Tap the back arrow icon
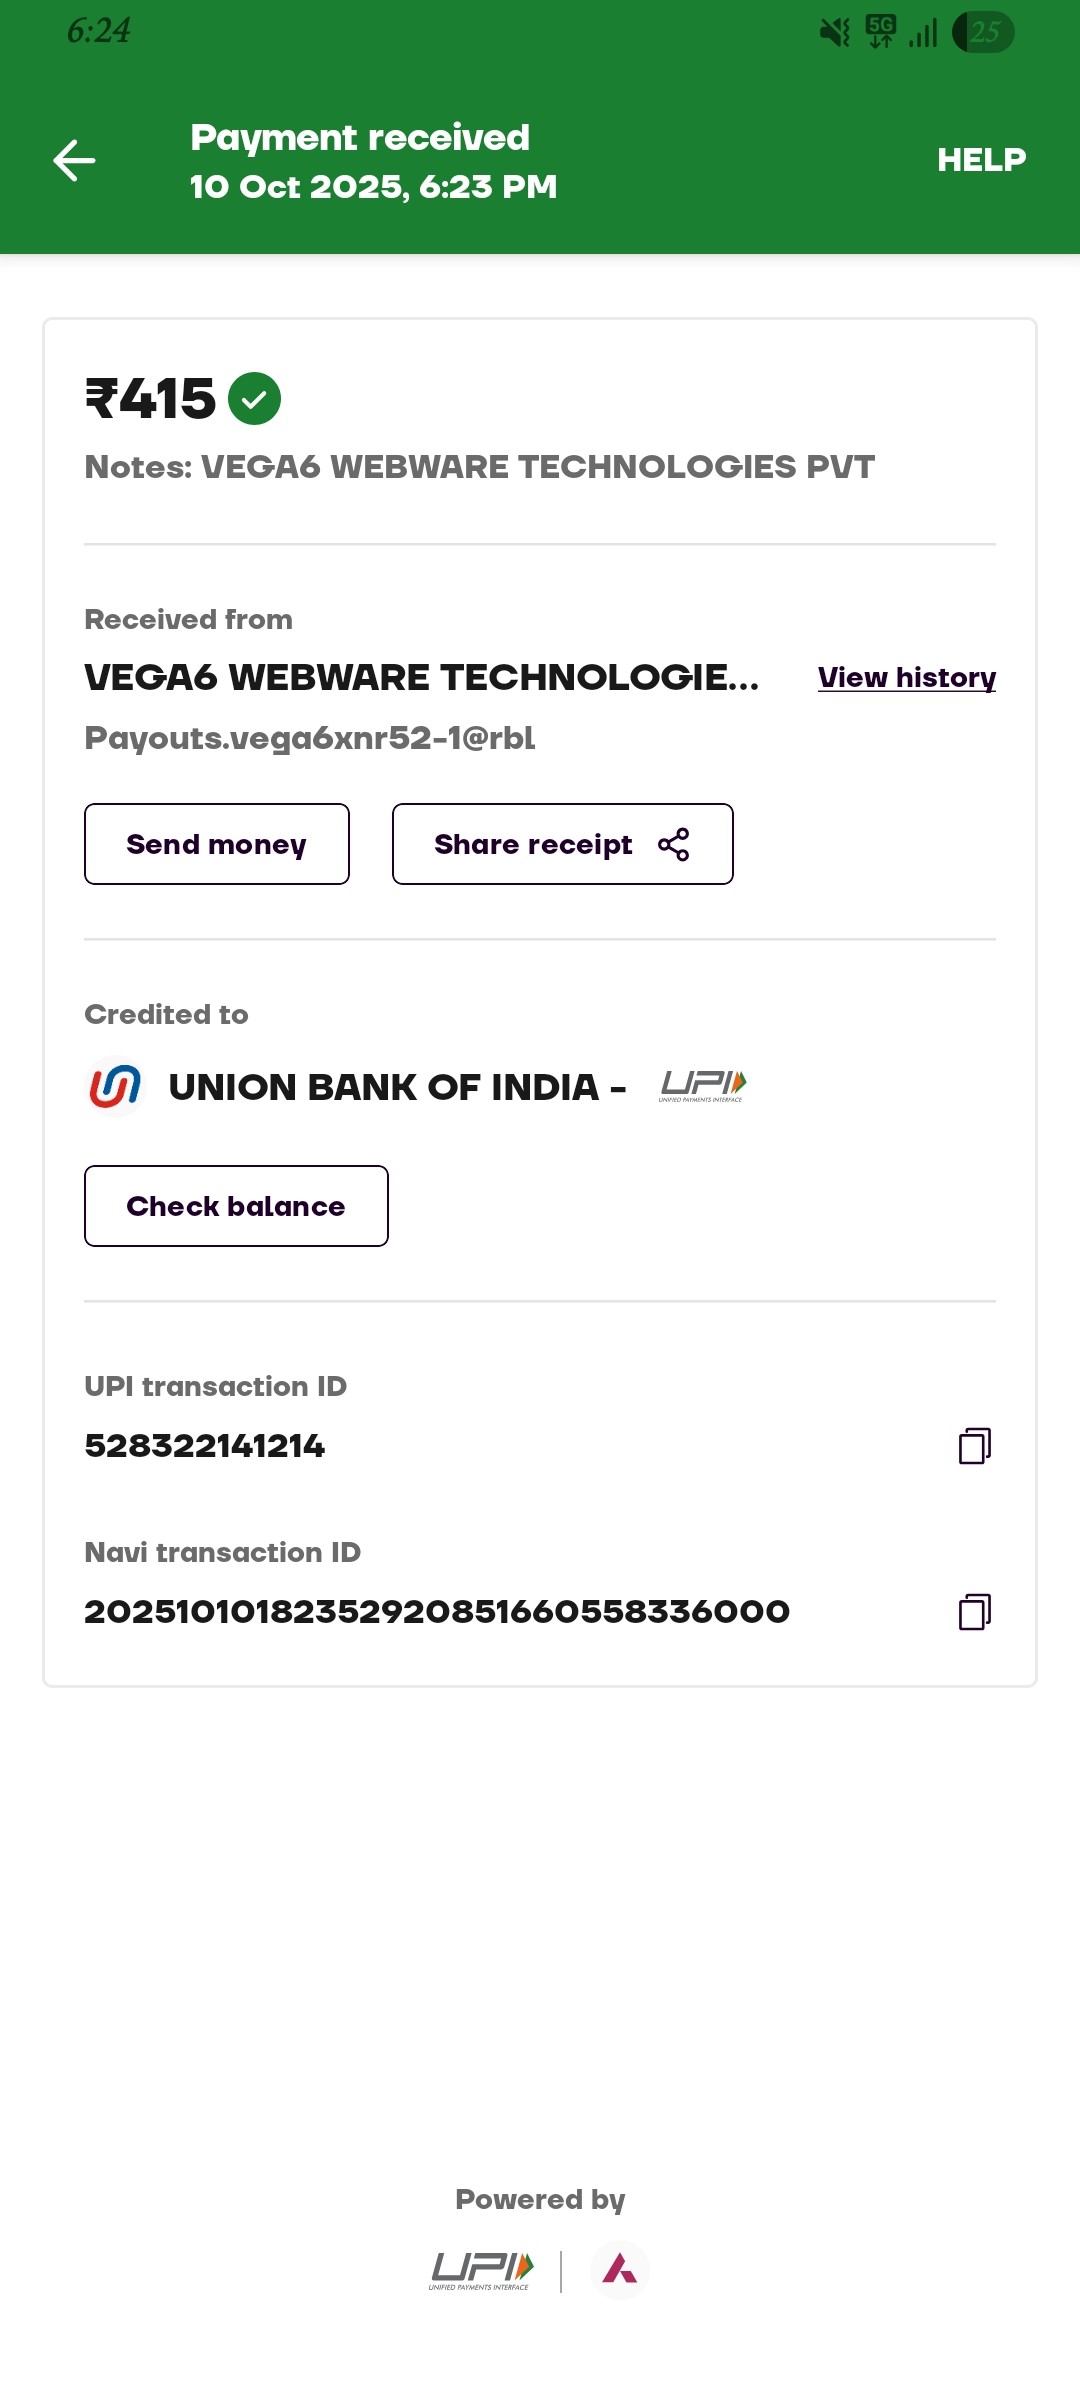The height and width of the screenshot is (2408, 1080). pyautogui.click(x=74, y=161)
